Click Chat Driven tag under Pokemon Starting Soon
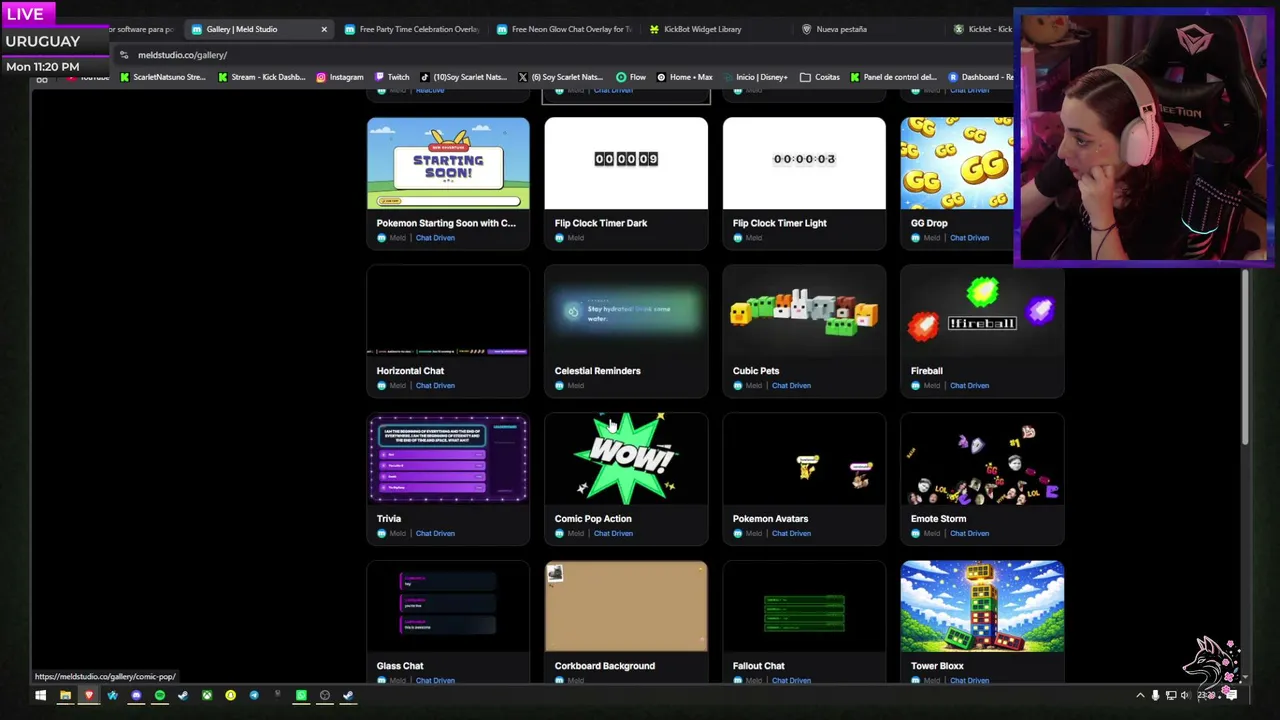Viewport: 1280px width, 720px height. [x=435, y=238]
